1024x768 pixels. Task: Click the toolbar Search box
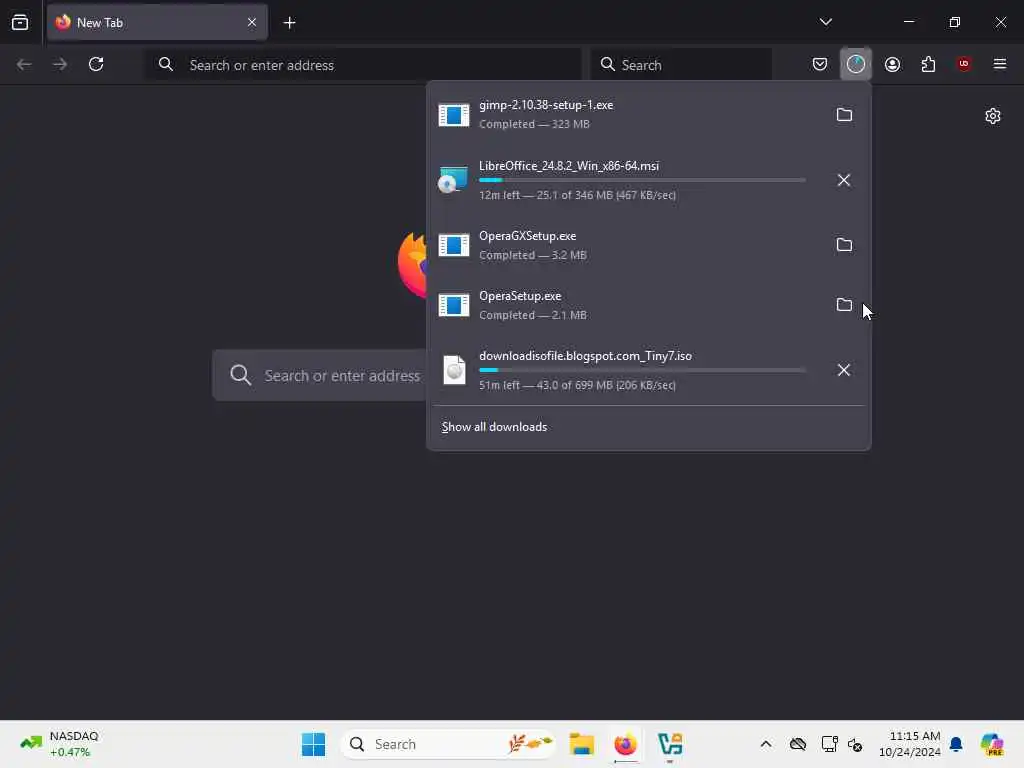pos(681,65)
